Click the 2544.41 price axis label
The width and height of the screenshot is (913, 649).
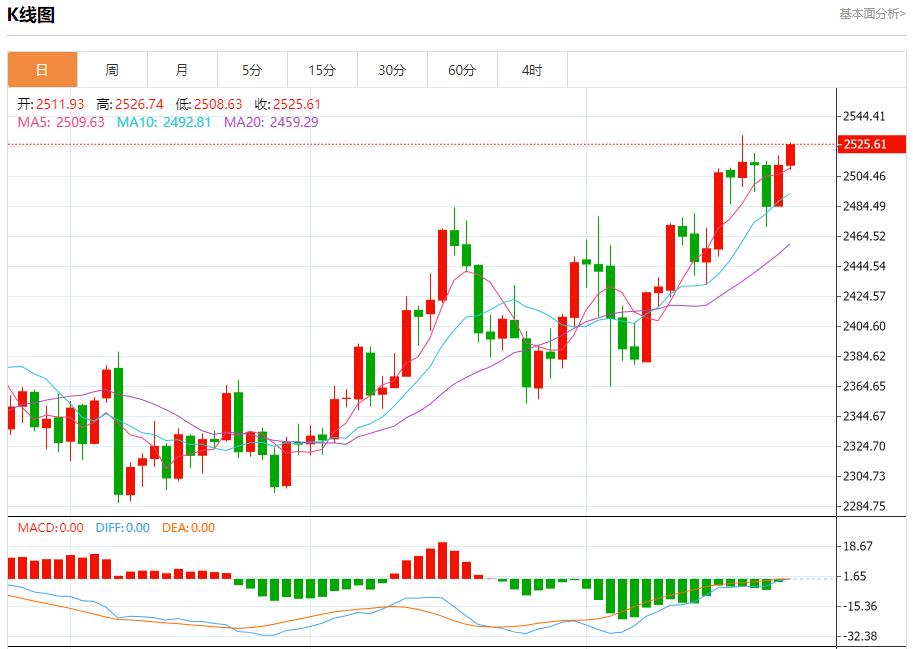pos(865,116)
